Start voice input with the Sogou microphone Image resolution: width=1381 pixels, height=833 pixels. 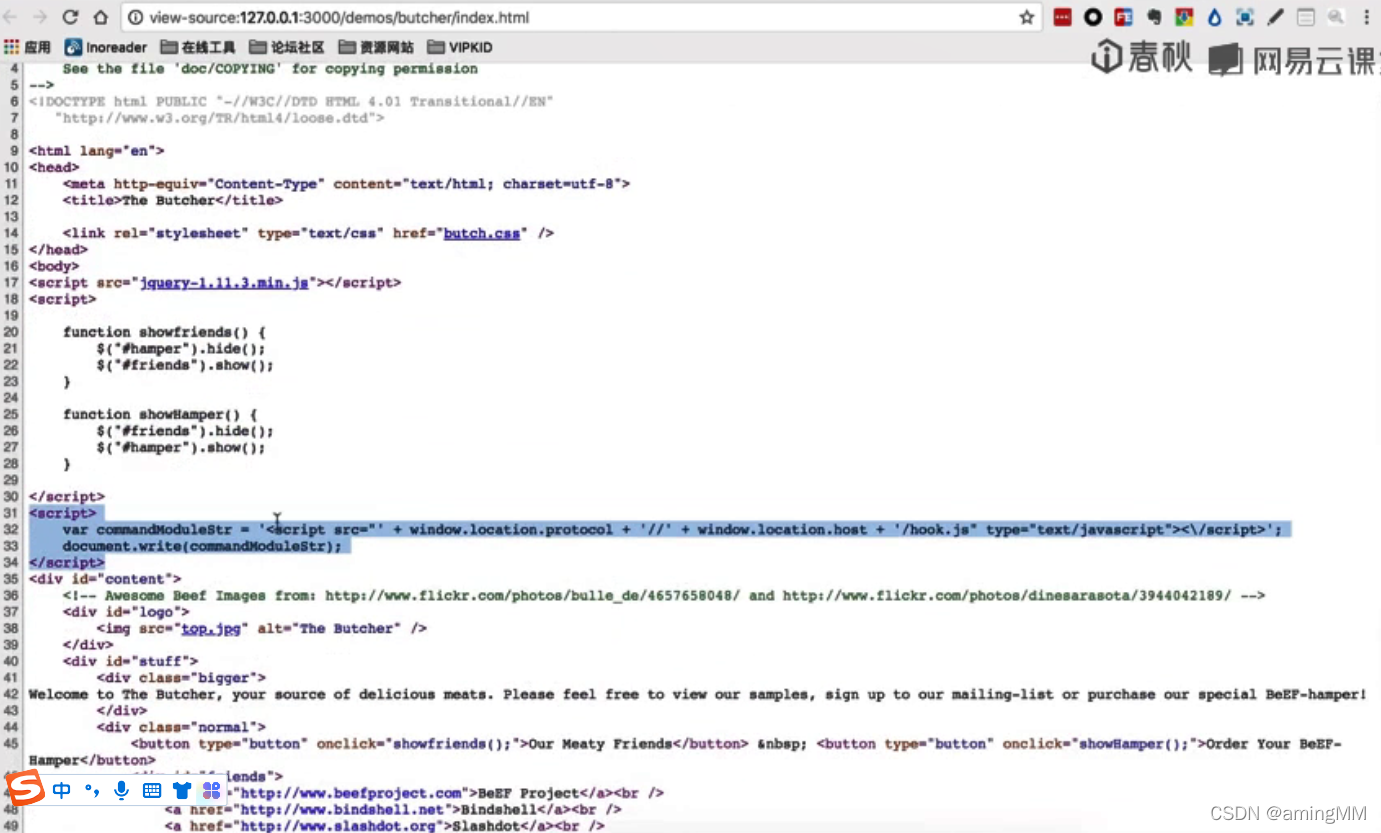[121, 790]
